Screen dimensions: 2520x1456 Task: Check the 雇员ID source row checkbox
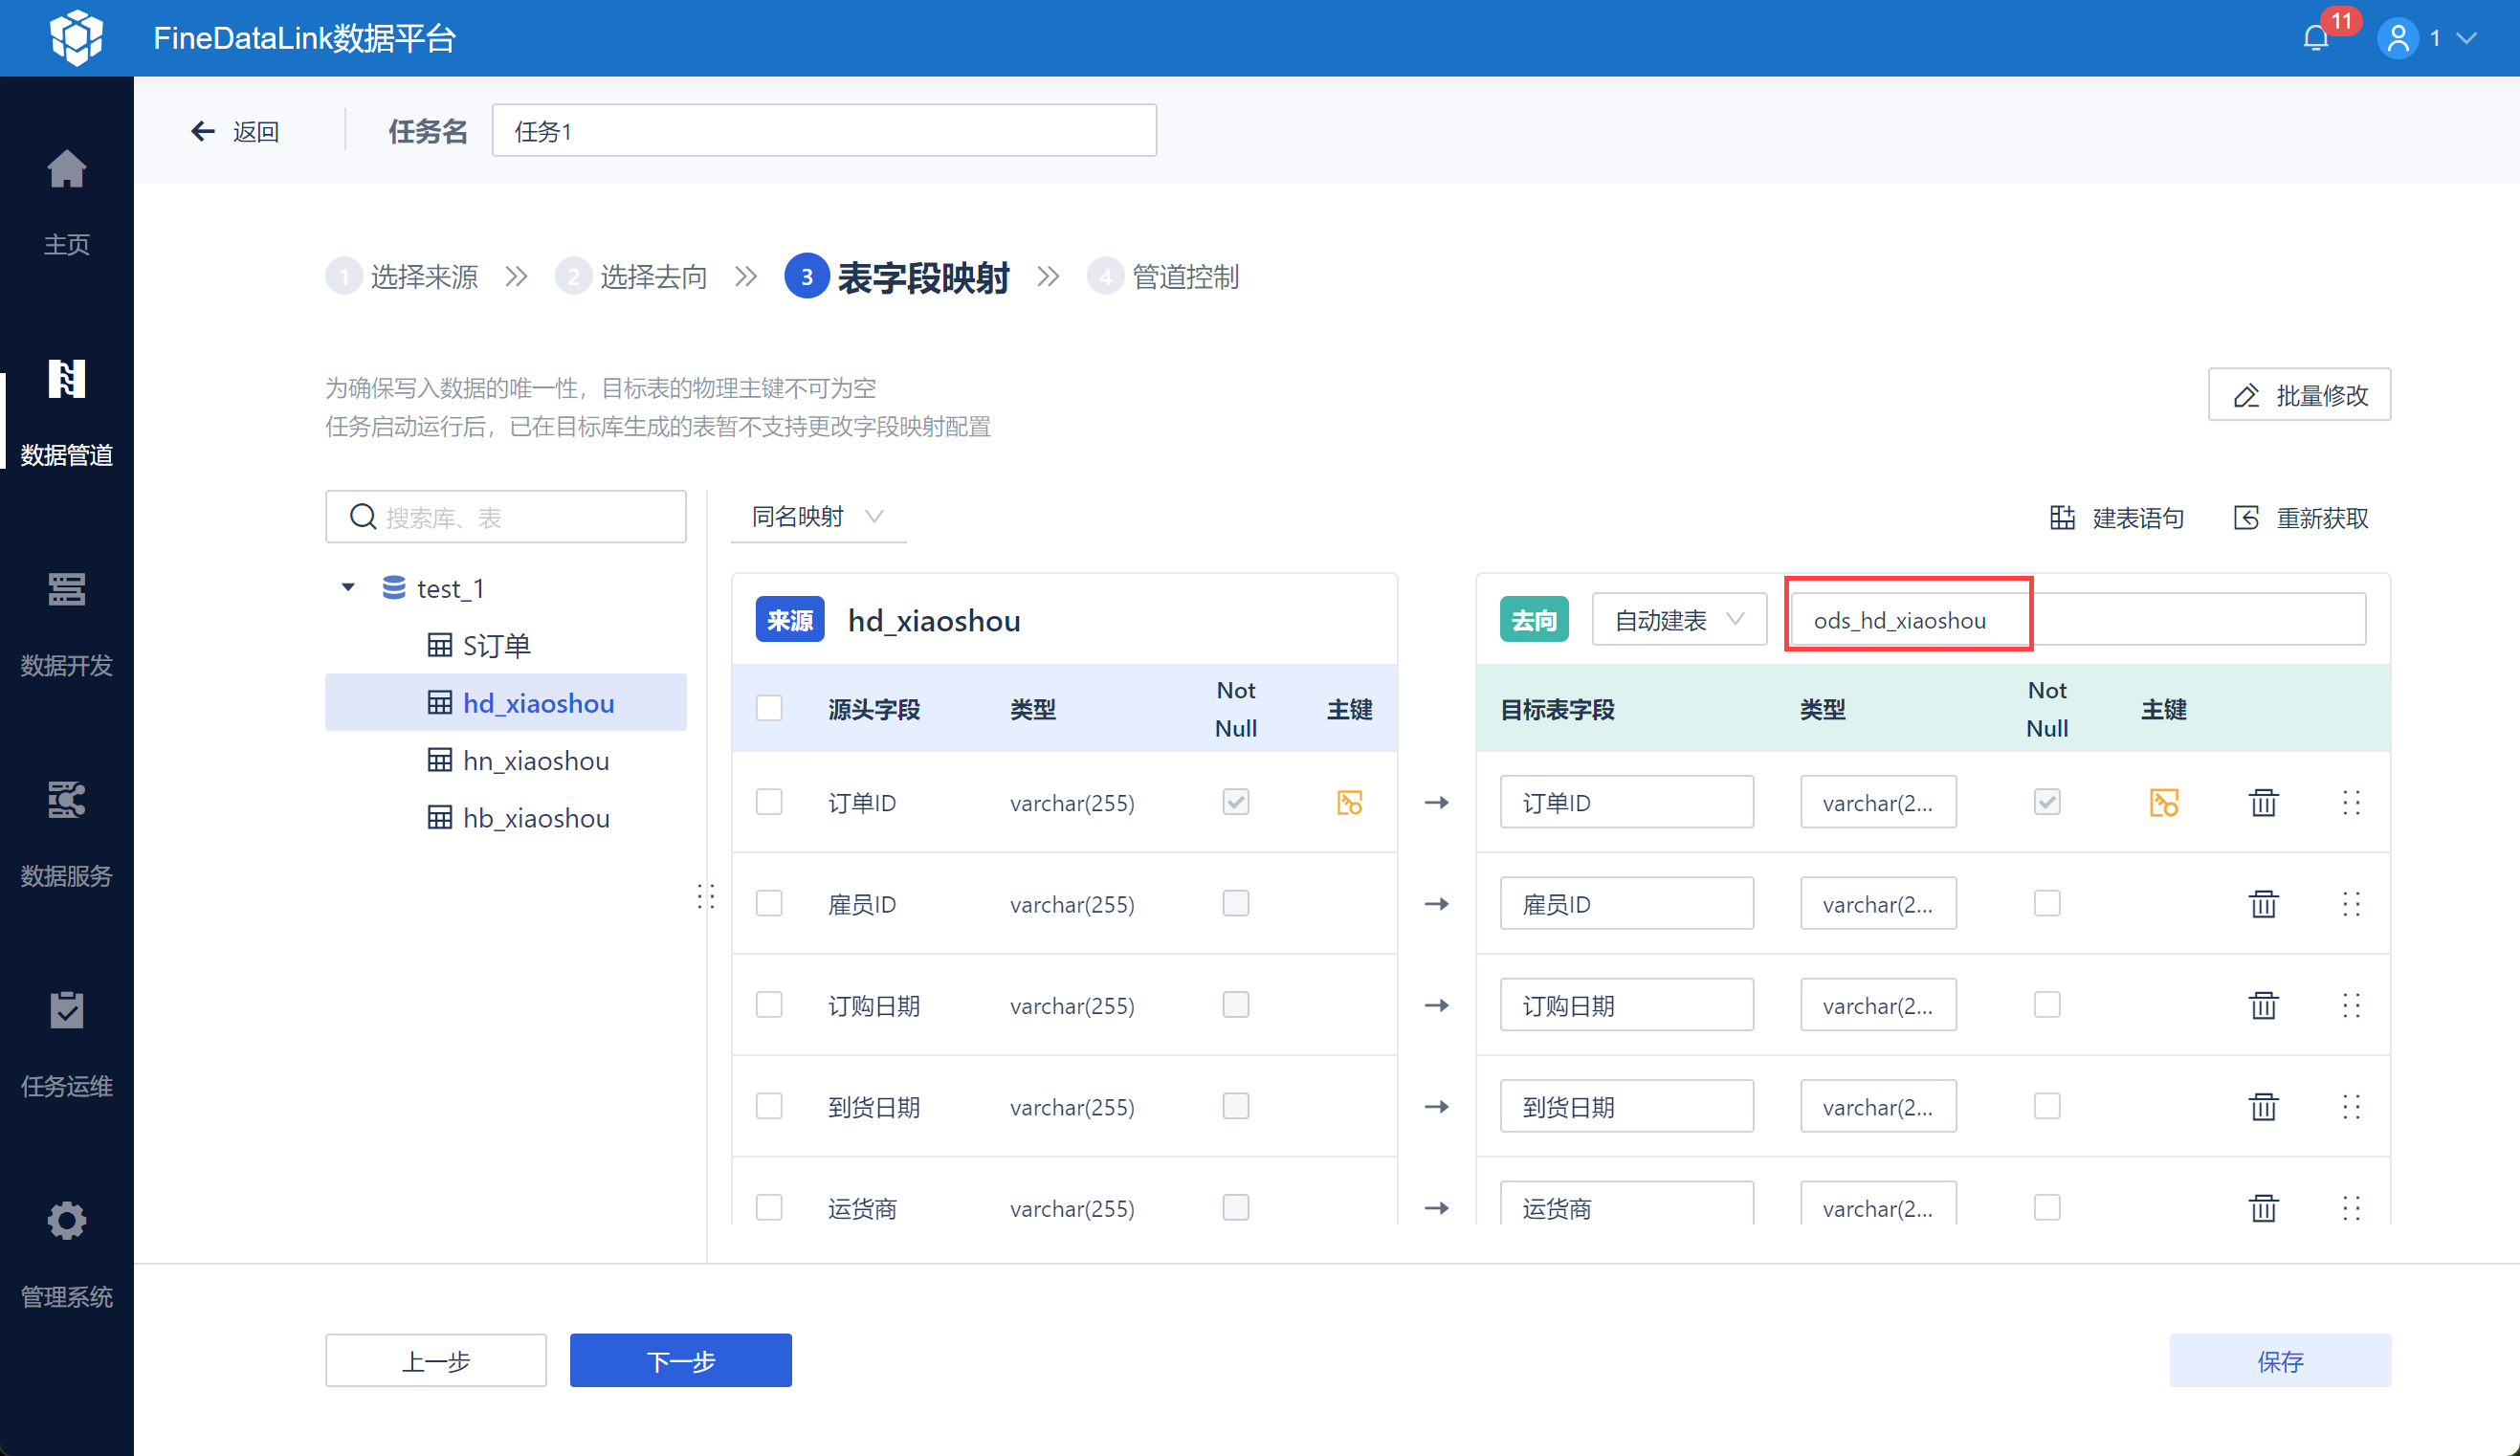[x=769, y=904]
